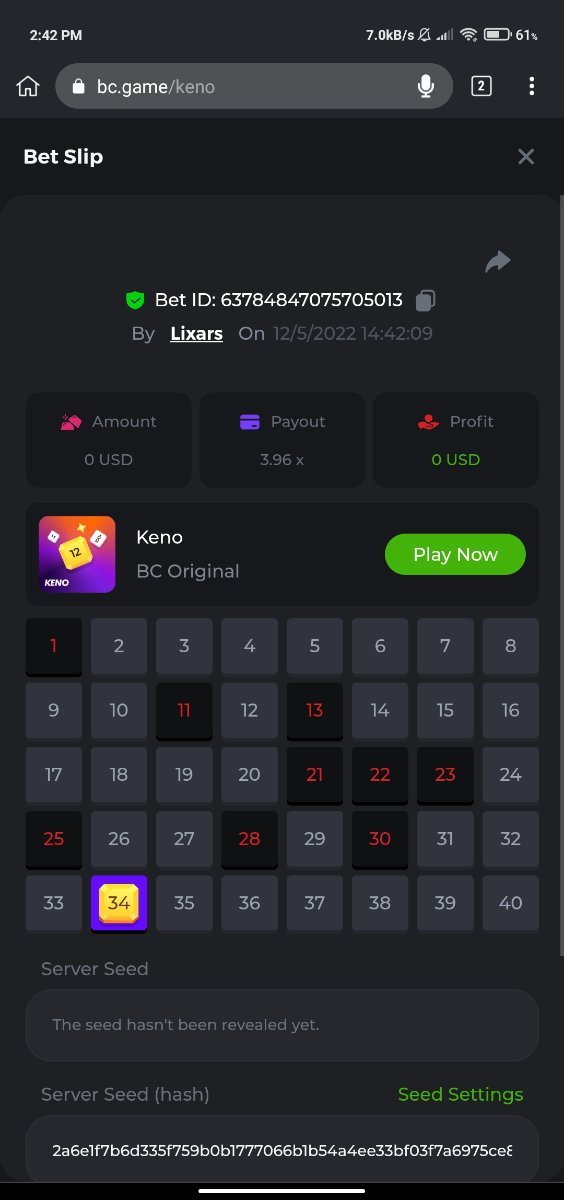Image resolution: width=564 pixels, height=1200 pixels.
Task: Click the Keno game thumbnail icon
Action: pos(77,554)
